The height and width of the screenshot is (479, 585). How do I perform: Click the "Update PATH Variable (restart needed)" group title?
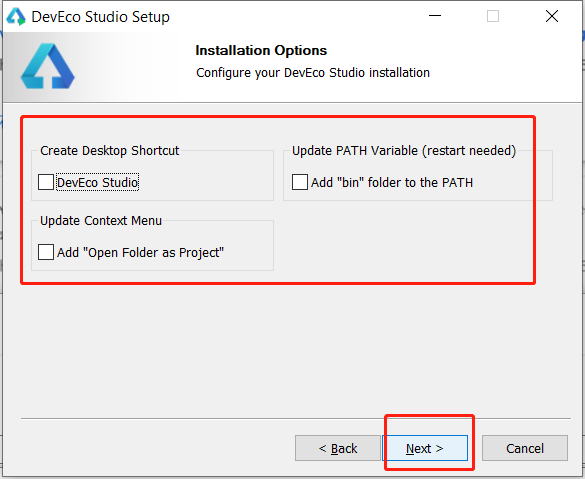tap(404, 150)
